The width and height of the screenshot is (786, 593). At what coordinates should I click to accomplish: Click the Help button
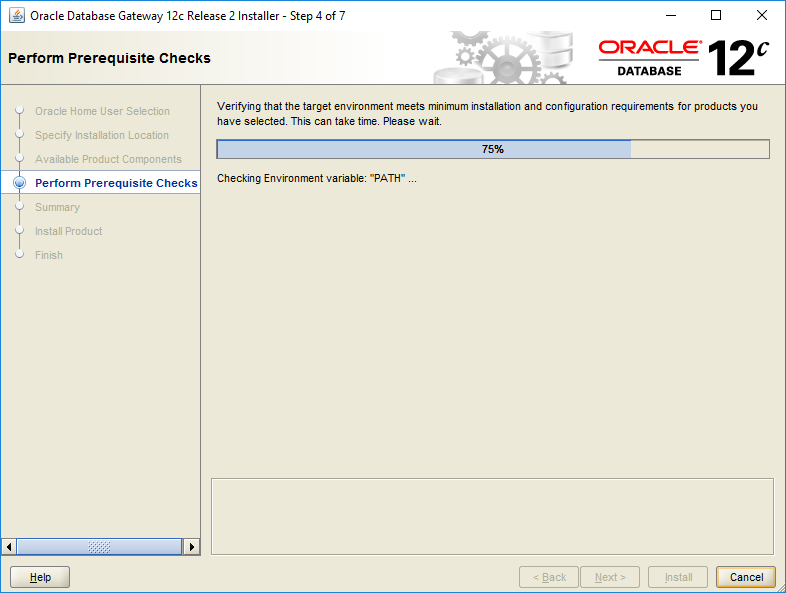(40, 577)
